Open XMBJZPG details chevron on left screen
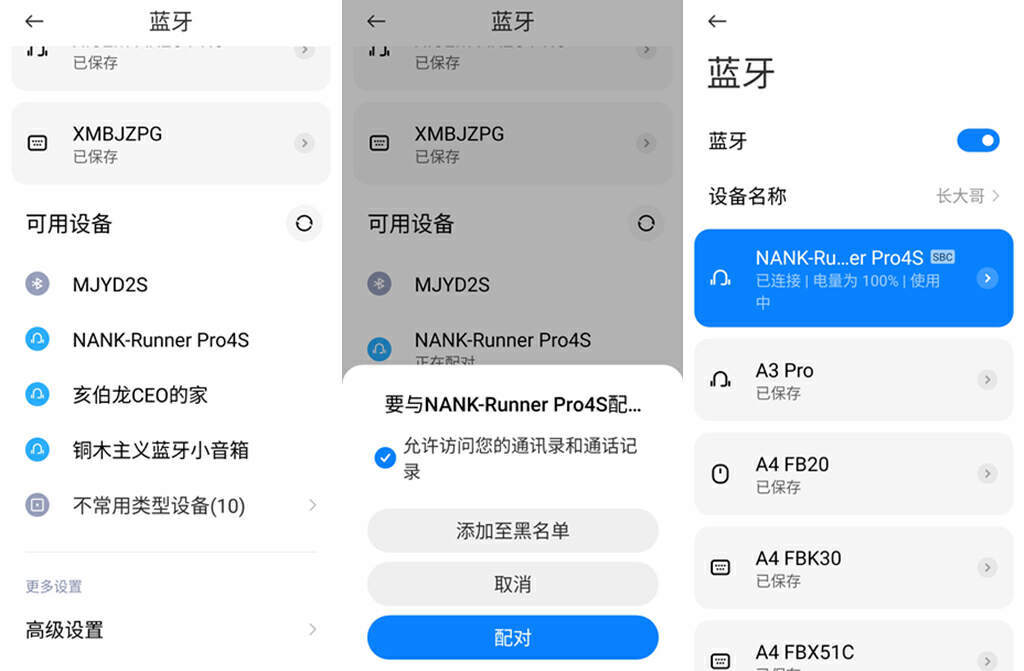The width and height of the screenshot is (1024, 671). (x=304, y=143)
